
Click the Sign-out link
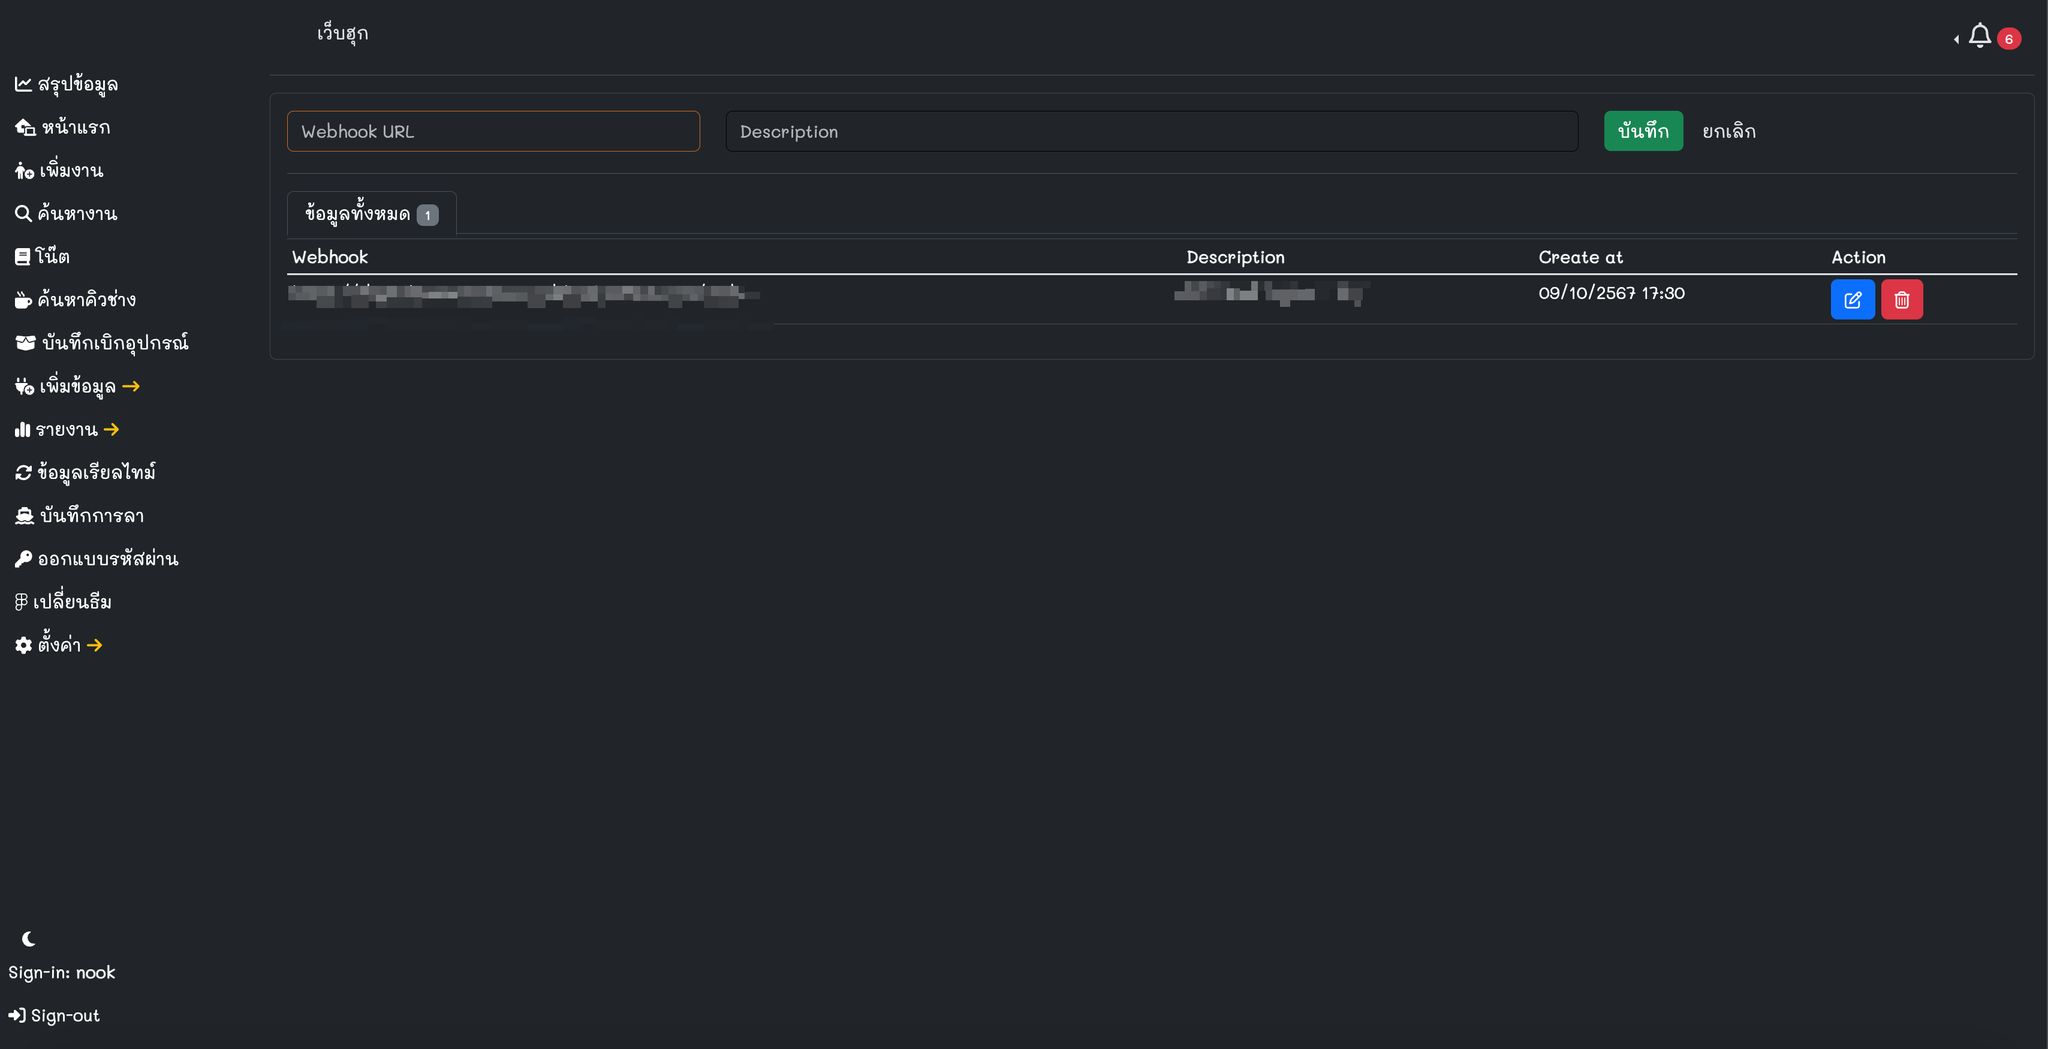point(55,1016)
